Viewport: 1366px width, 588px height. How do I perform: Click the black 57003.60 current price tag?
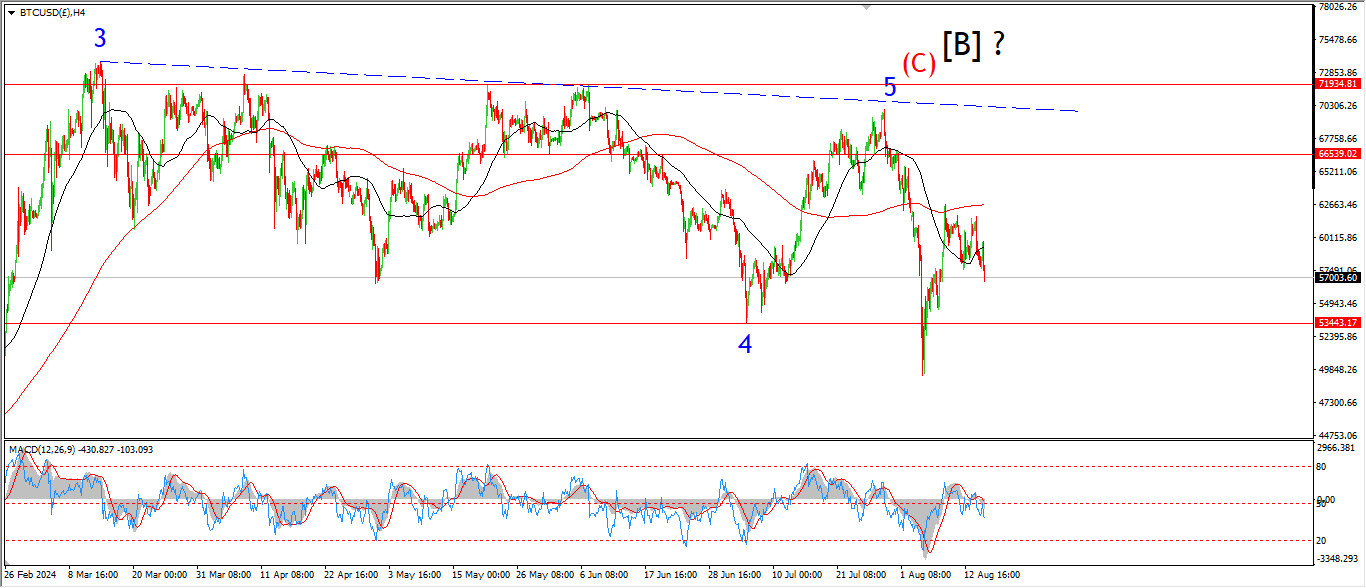tap(1337, 278)
